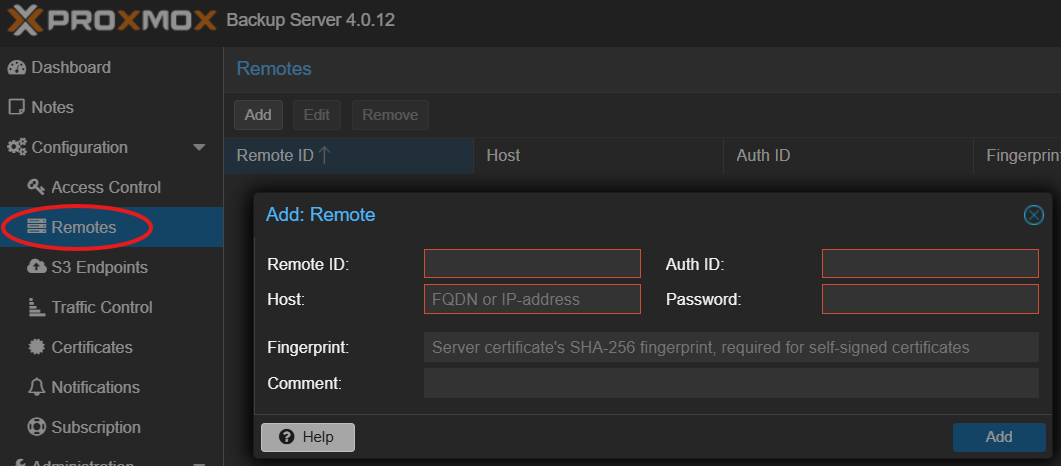
Task: Focus the Remote ID input field
Action: click(532, 264)
